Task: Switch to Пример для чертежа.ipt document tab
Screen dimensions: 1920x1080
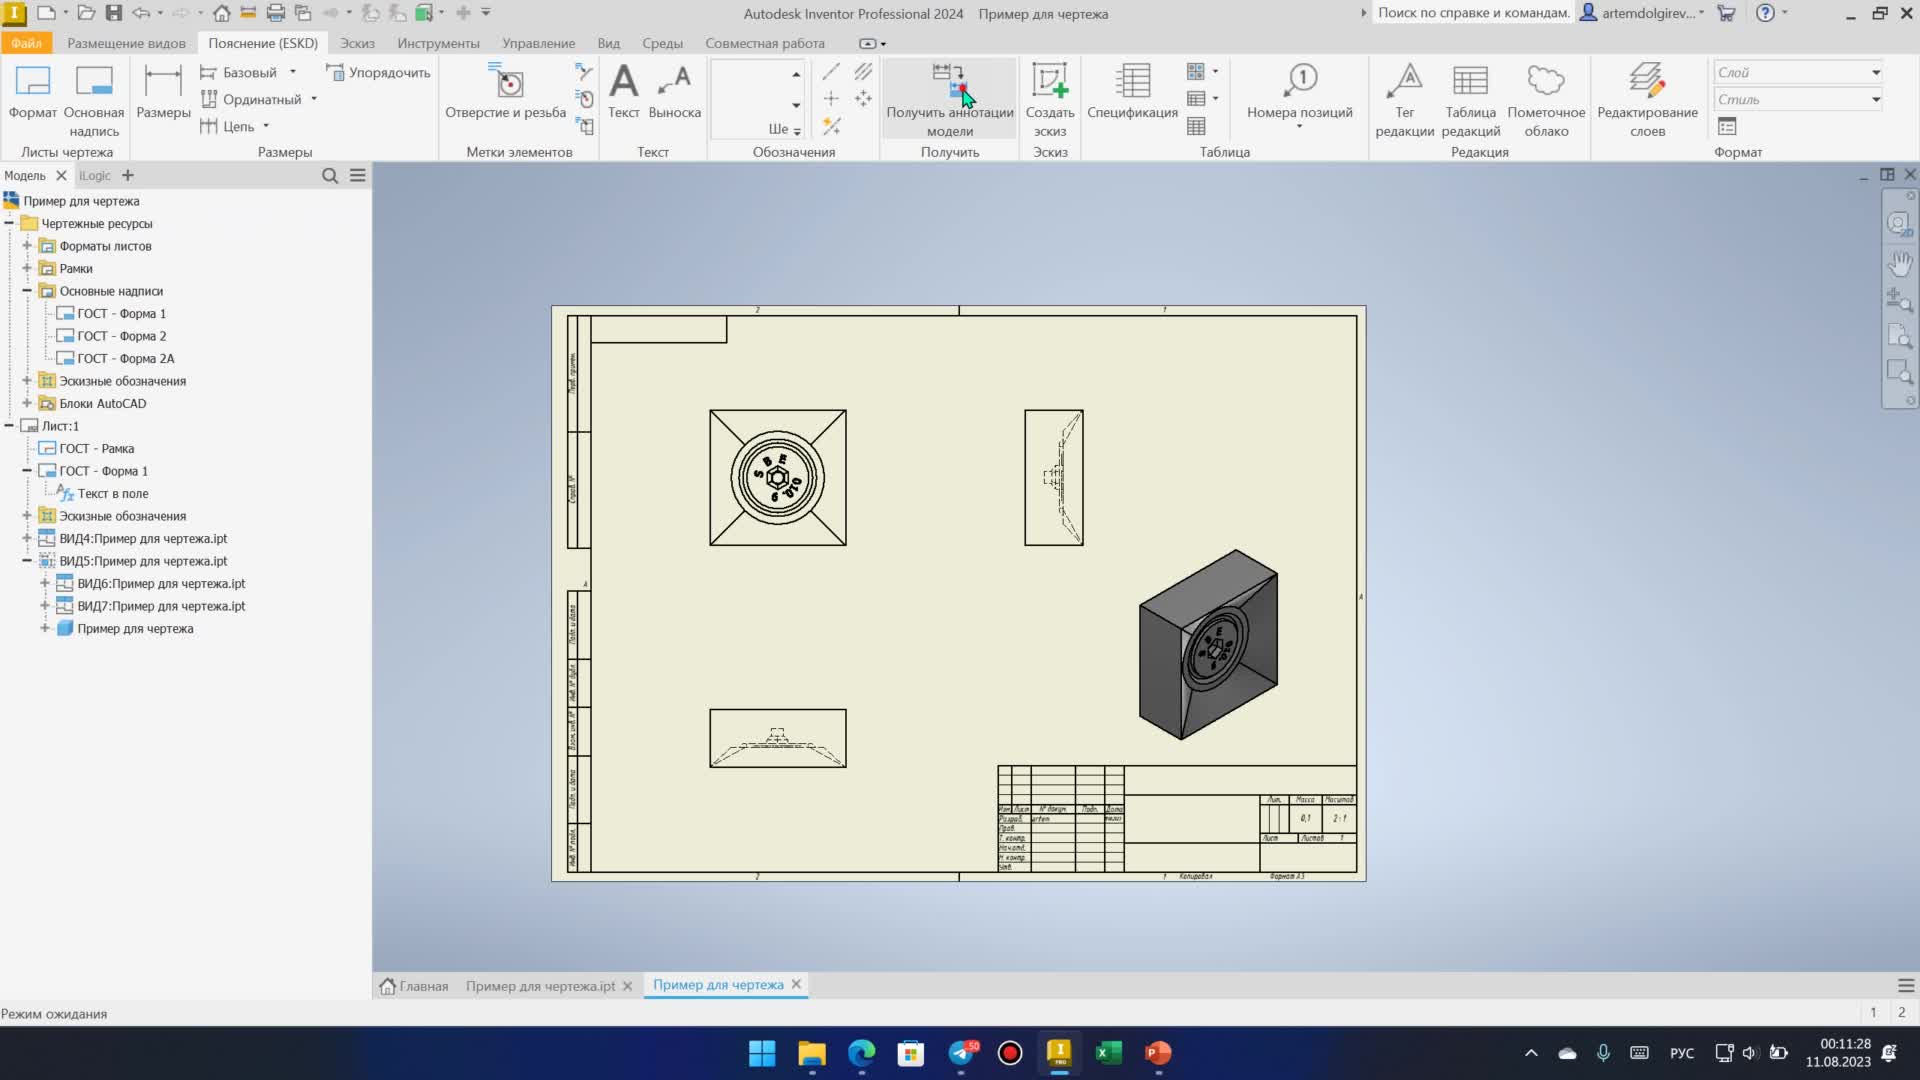Action: tap(540, 986)
